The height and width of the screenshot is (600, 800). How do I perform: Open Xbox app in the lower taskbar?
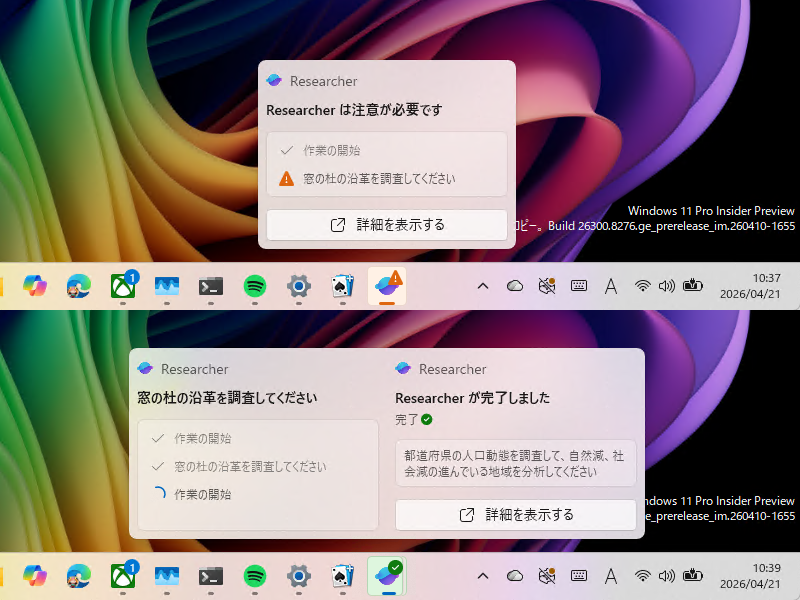pyautogui.click(x=123, y=576)
